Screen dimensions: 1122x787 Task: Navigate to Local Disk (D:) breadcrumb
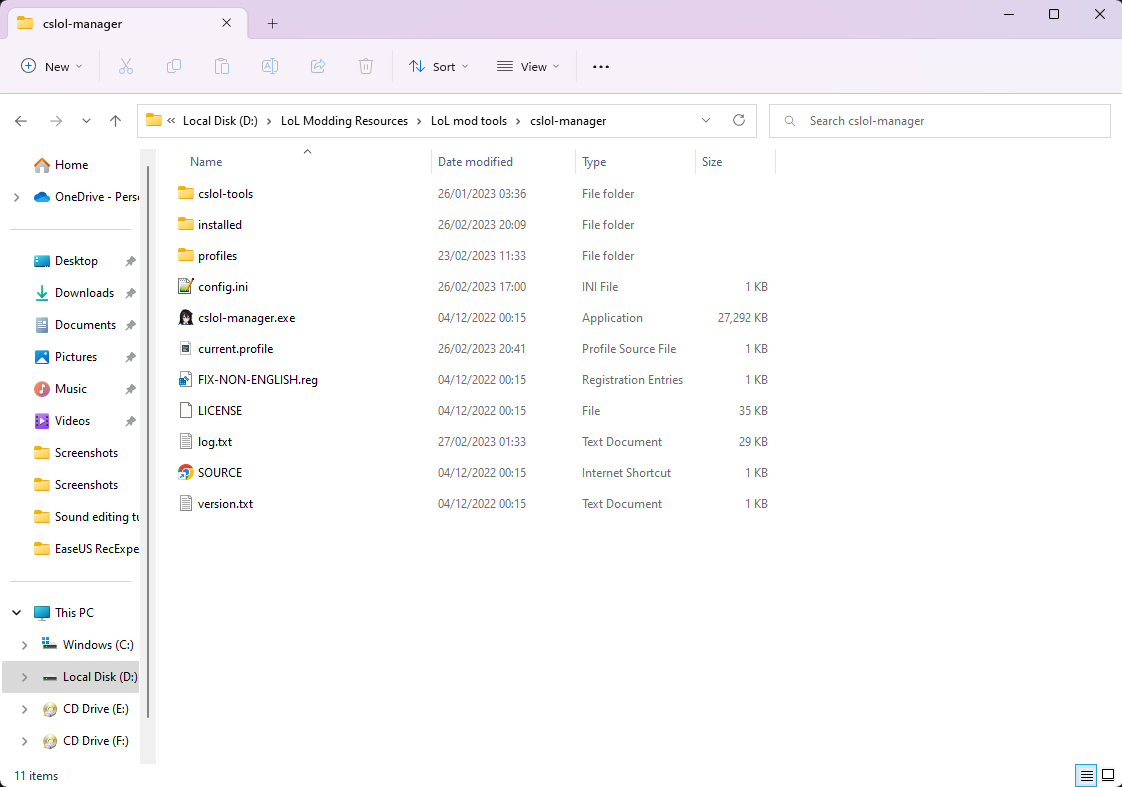pos(220,121)
